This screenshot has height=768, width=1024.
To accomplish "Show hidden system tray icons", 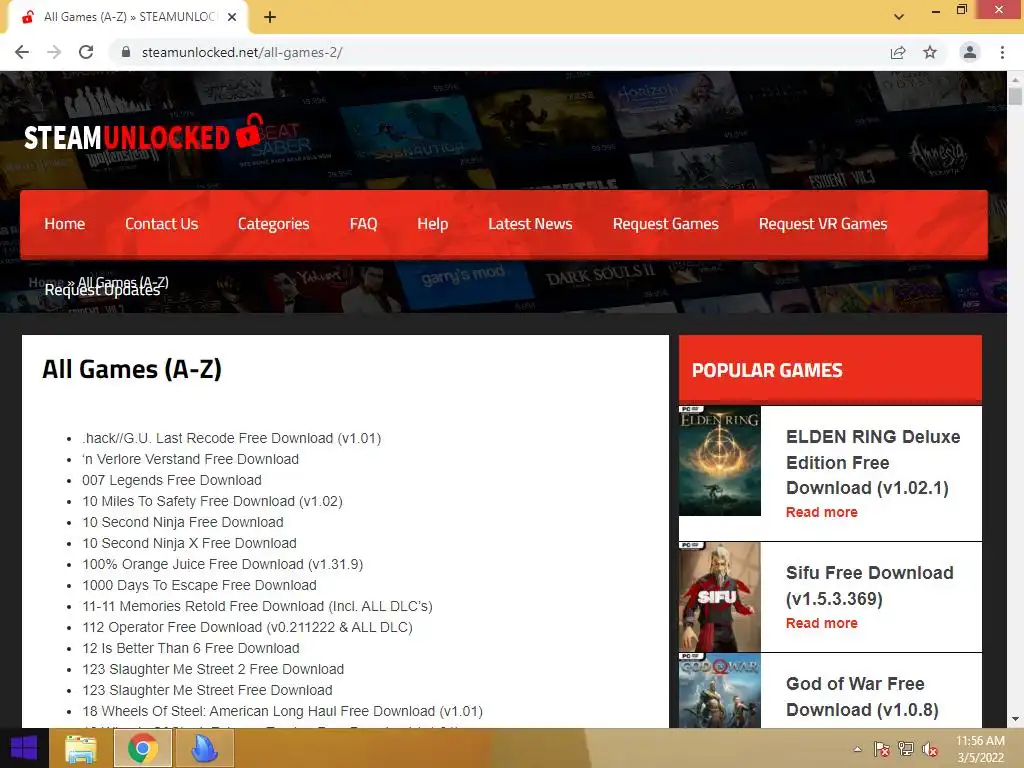I will point(857,749).
